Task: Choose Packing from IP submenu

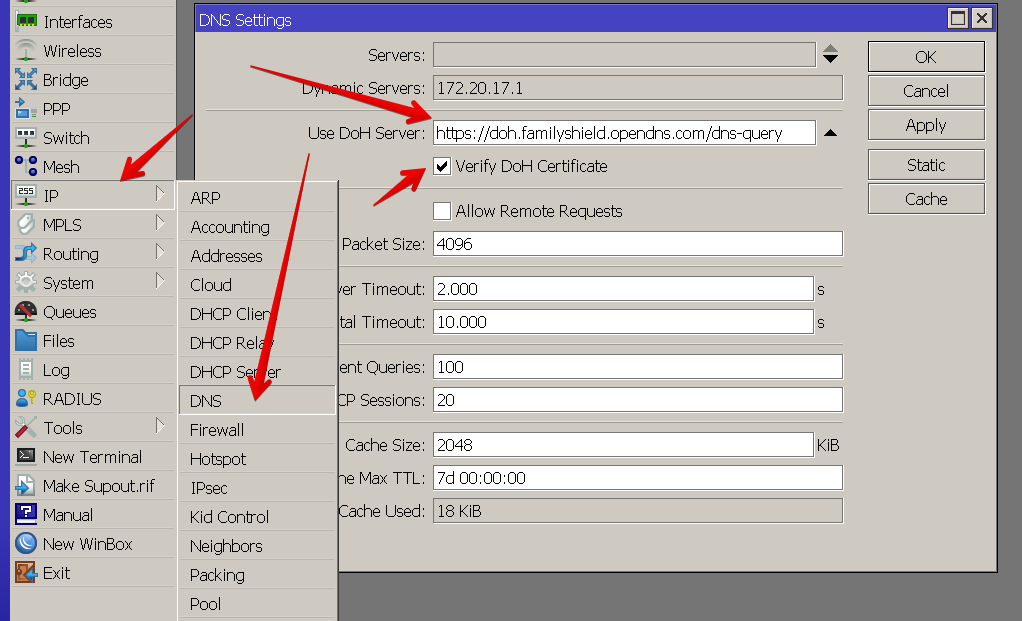Action: (x=257, y=575)
